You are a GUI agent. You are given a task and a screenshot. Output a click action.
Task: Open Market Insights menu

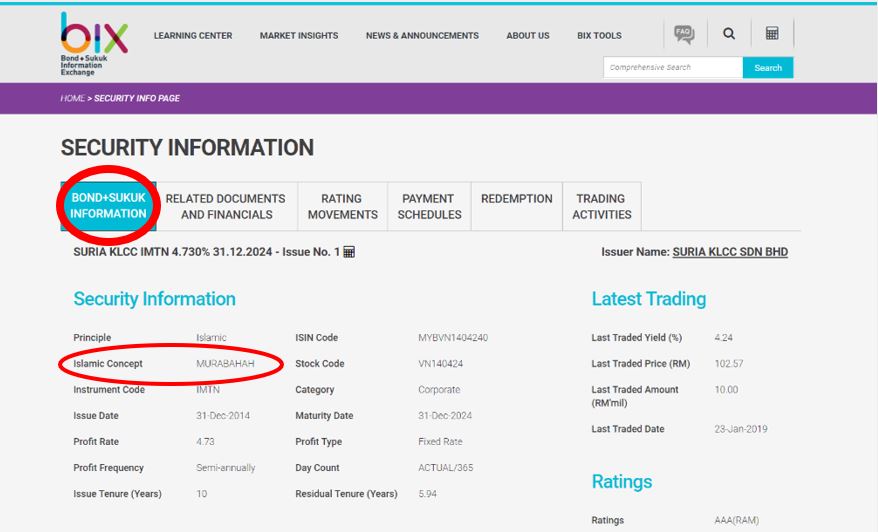click(299, 35)
